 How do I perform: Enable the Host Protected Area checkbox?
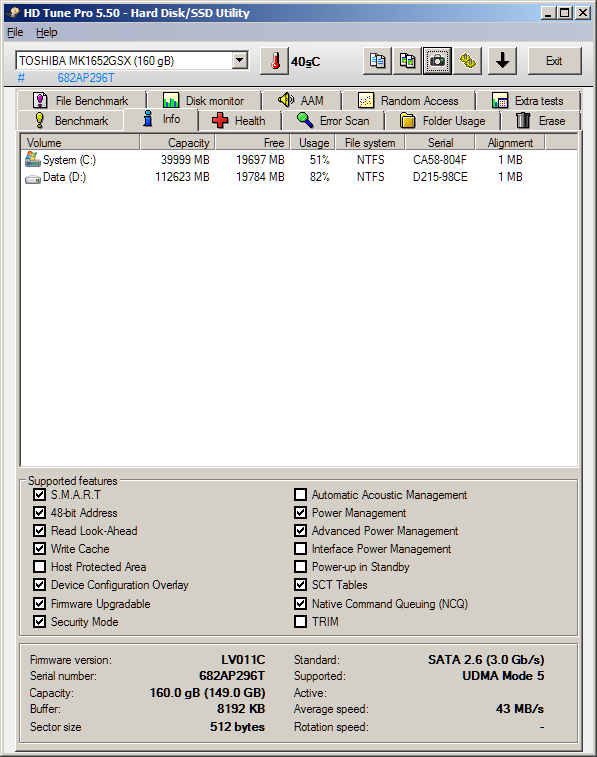[40, 566]
